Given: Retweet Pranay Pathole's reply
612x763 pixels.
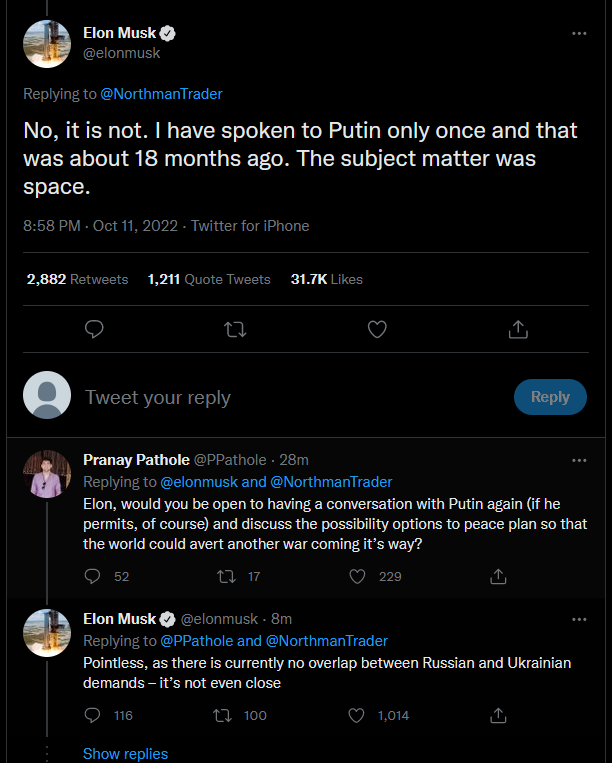Looking at the screenshot, I should click(226, 576).
